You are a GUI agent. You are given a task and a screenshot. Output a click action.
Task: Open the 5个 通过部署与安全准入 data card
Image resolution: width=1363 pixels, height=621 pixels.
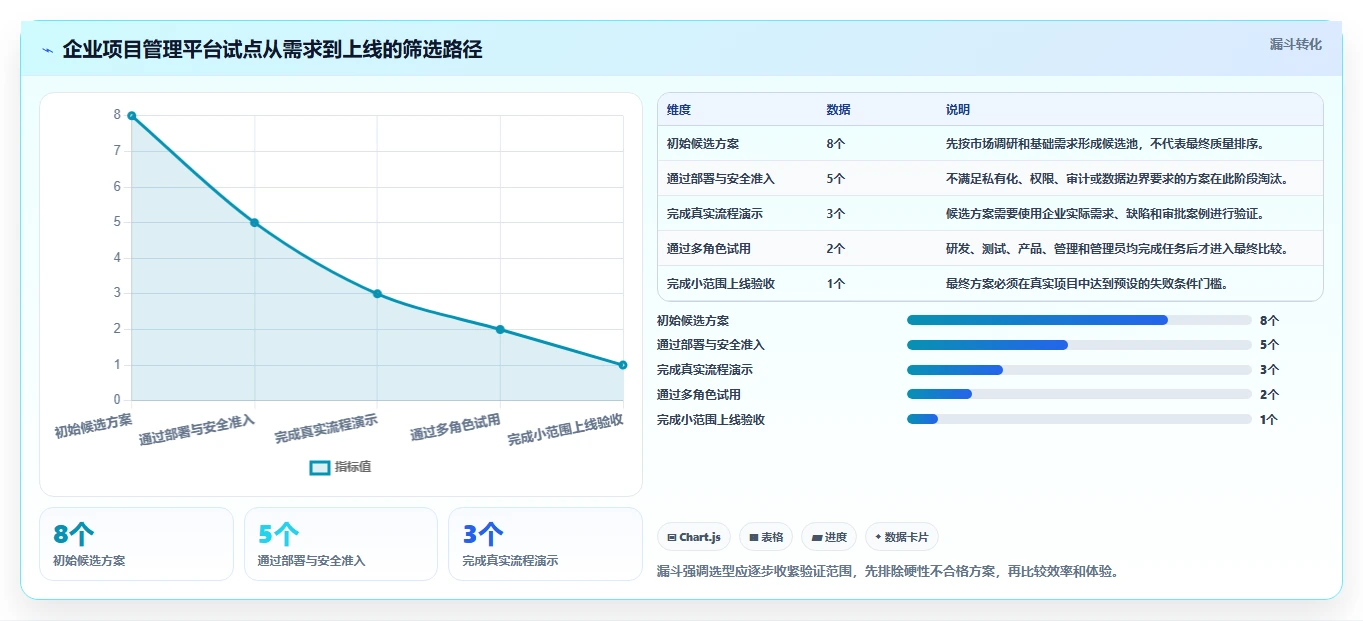(x=341, y=544)
